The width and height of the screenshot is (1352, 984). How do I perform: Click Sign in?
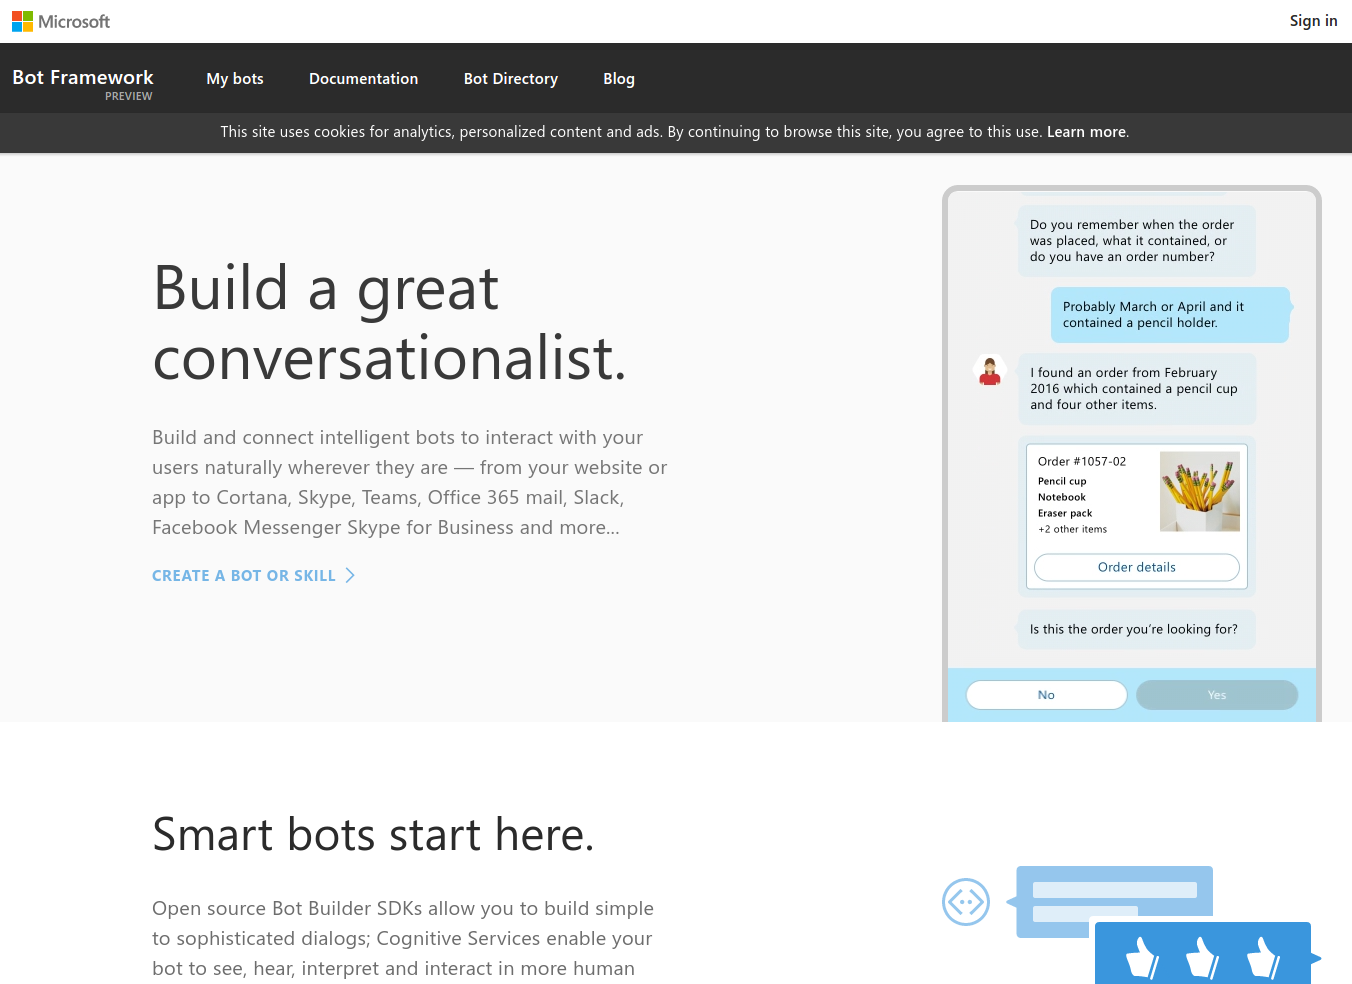point(1312,21)
